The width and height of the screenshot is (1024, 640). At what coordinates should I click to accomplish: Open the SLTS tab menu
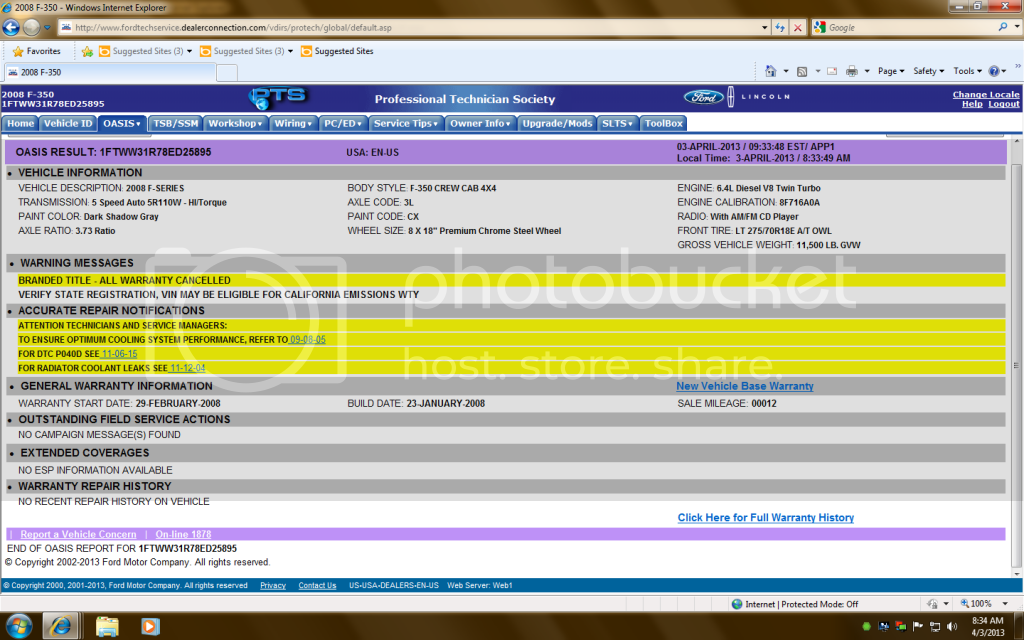pyautogui.click(x=617, y=123)
